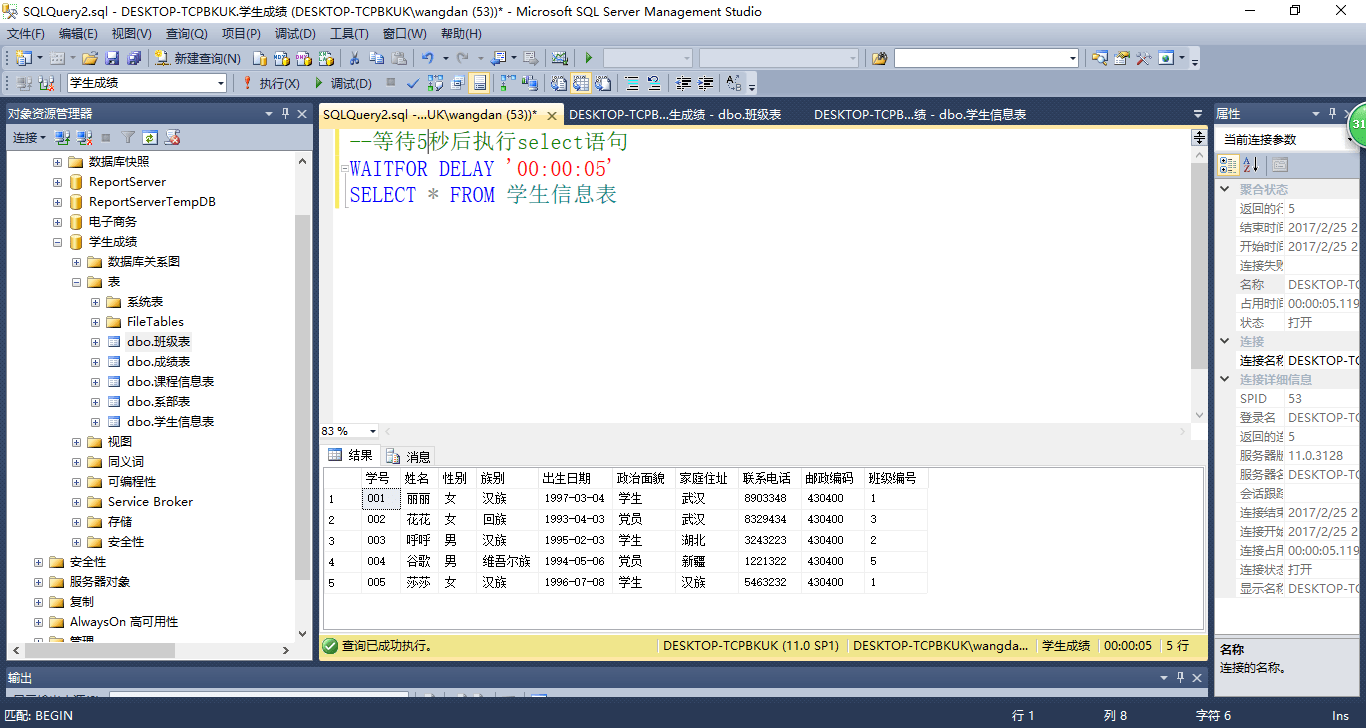Screen dimensions: 1366x728
Task: Click the Refresh icon in Object Explorer toolbar
Action: tap(149, 137)
